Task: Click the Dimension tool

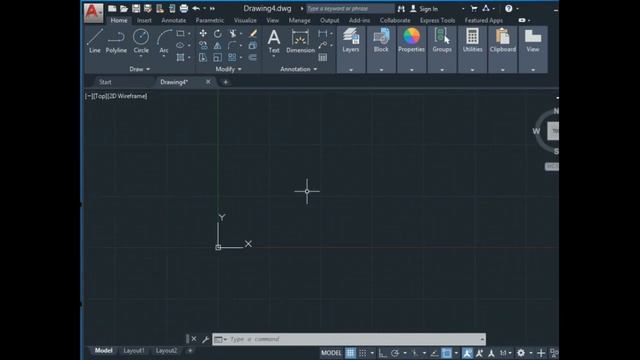Action: point(300,41)
